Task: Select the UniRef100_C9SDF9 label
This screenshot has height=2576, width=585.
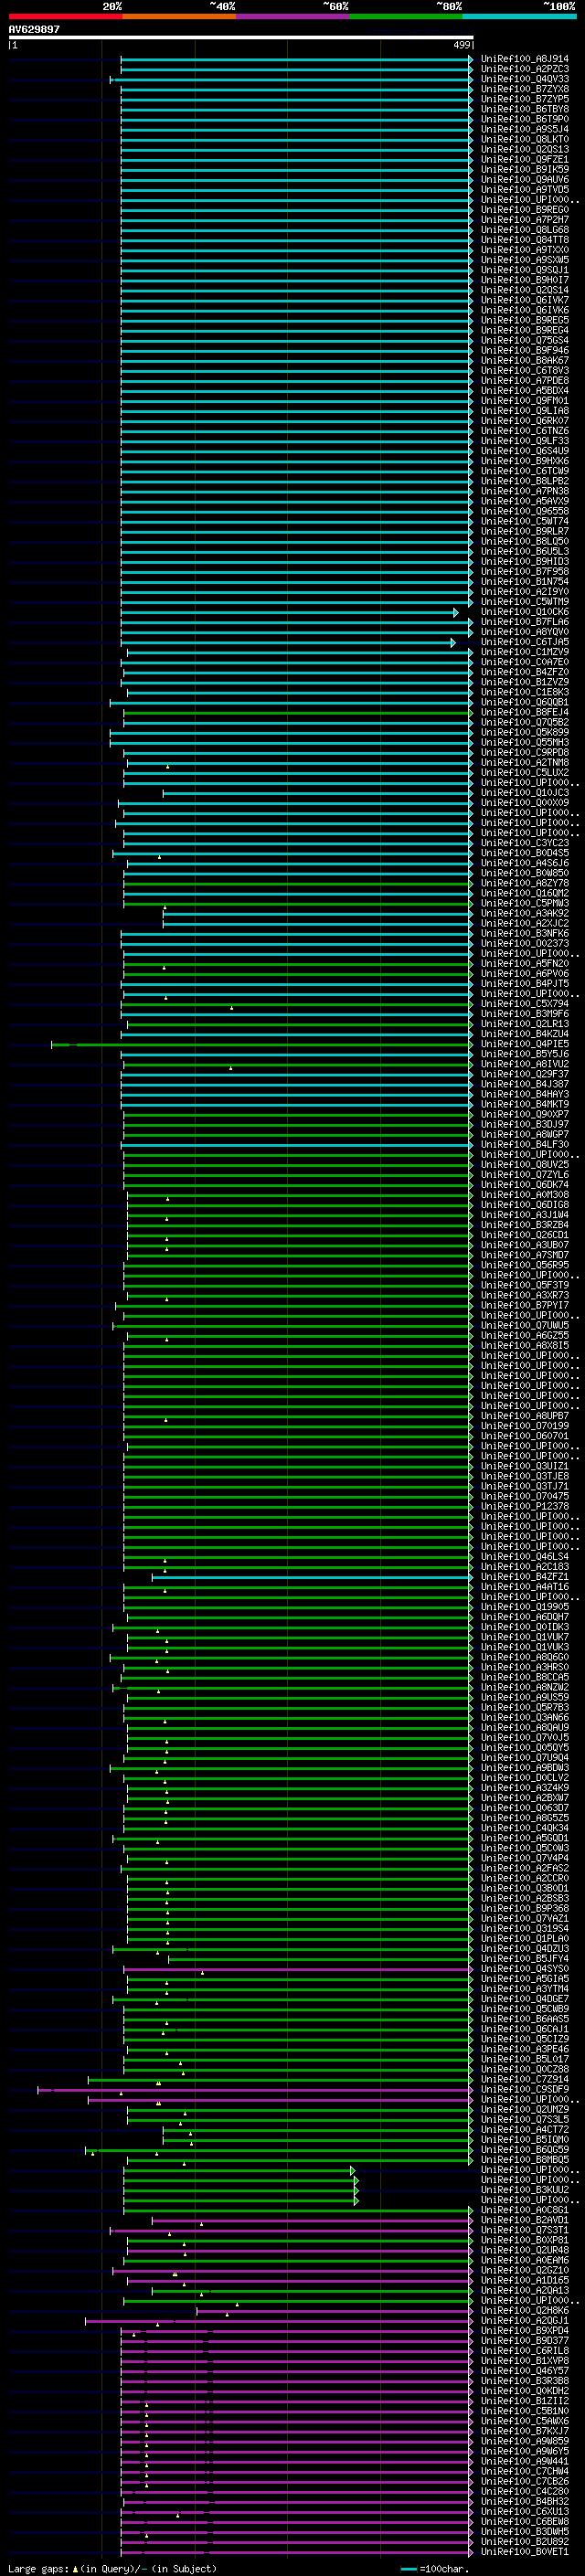Action: point(524,2089)
